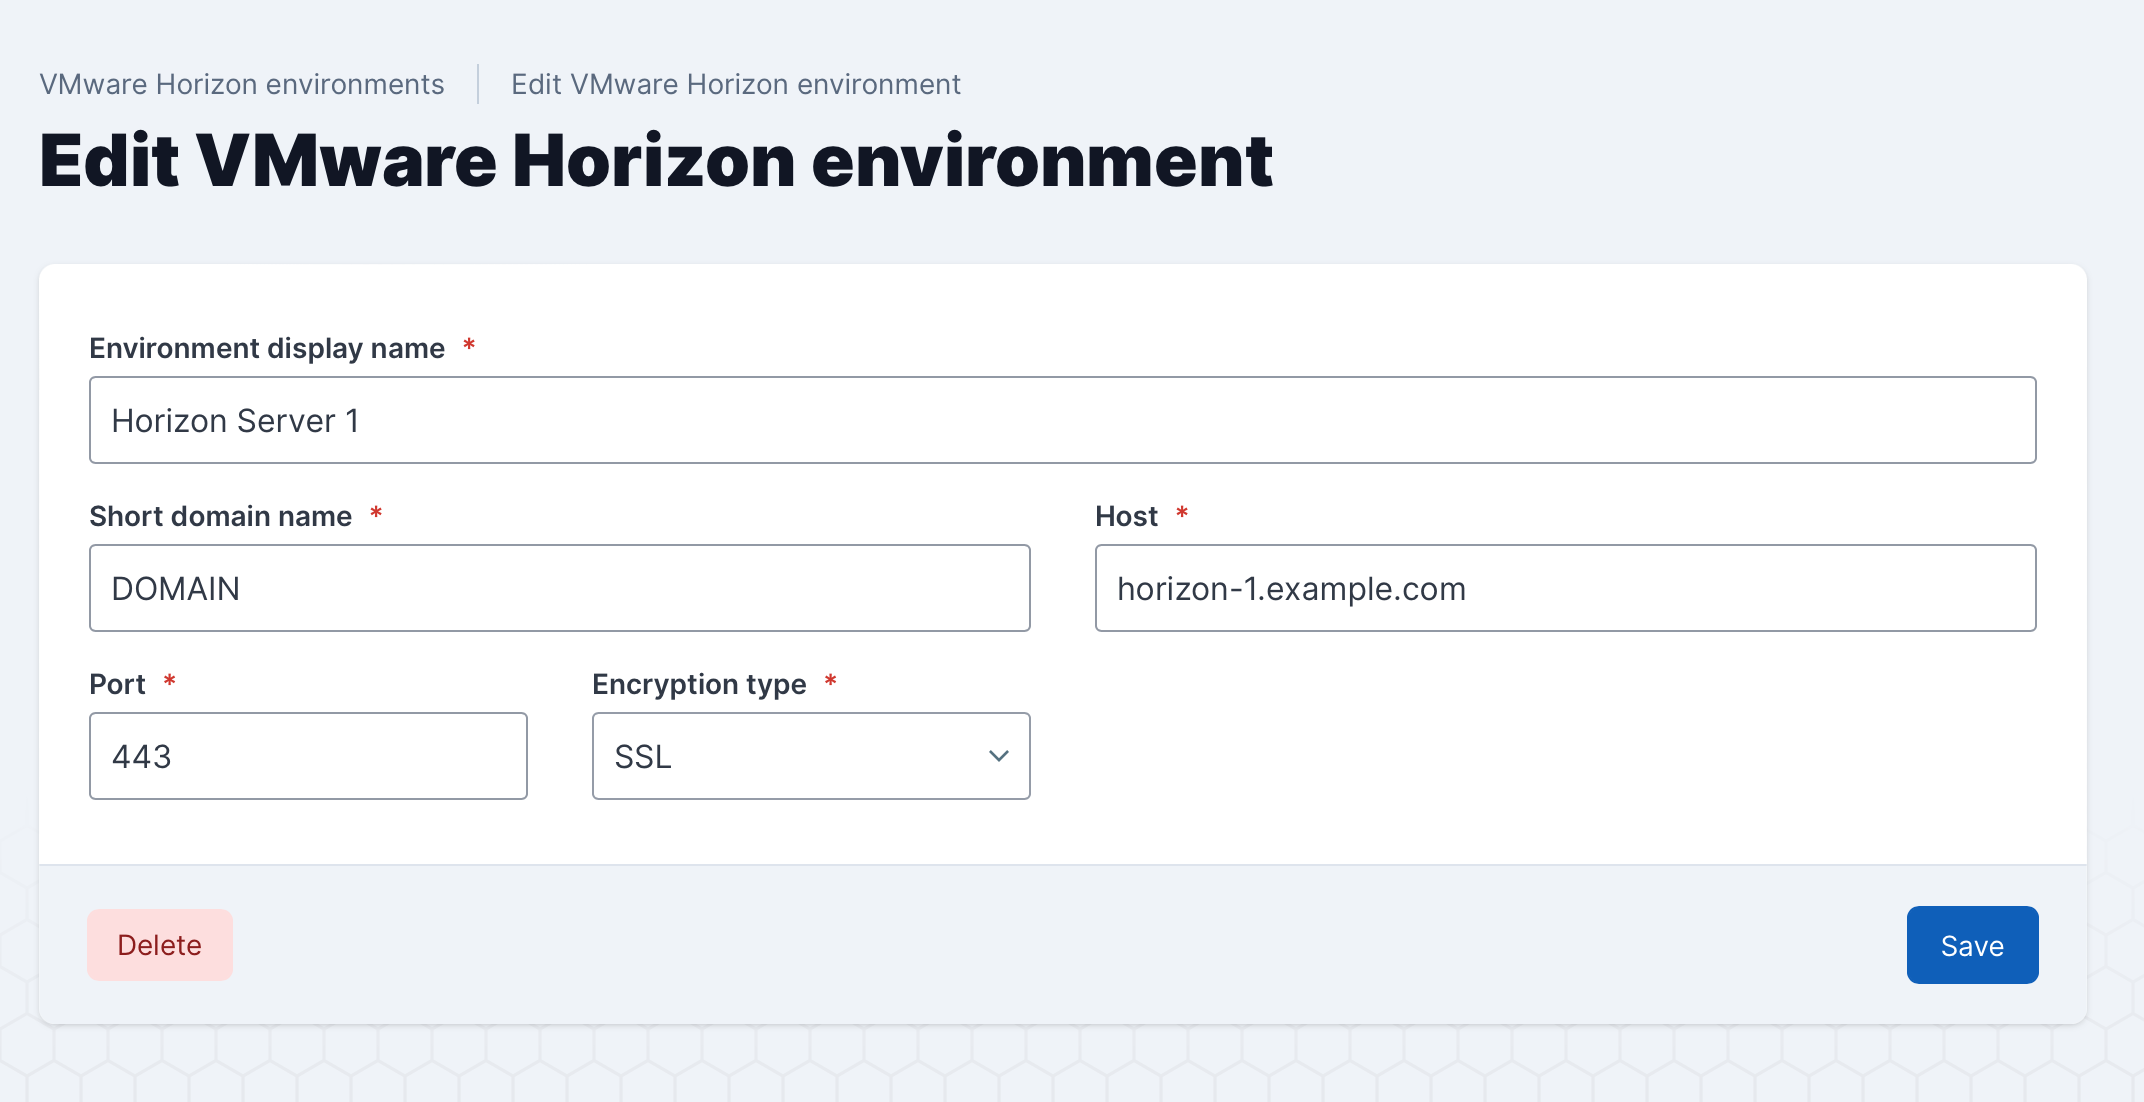Click the page heading Edit VMware Horizon environment
The height and width of the screenshot is (1102, 2144).
pyautogui.click(x=655, y=160)
